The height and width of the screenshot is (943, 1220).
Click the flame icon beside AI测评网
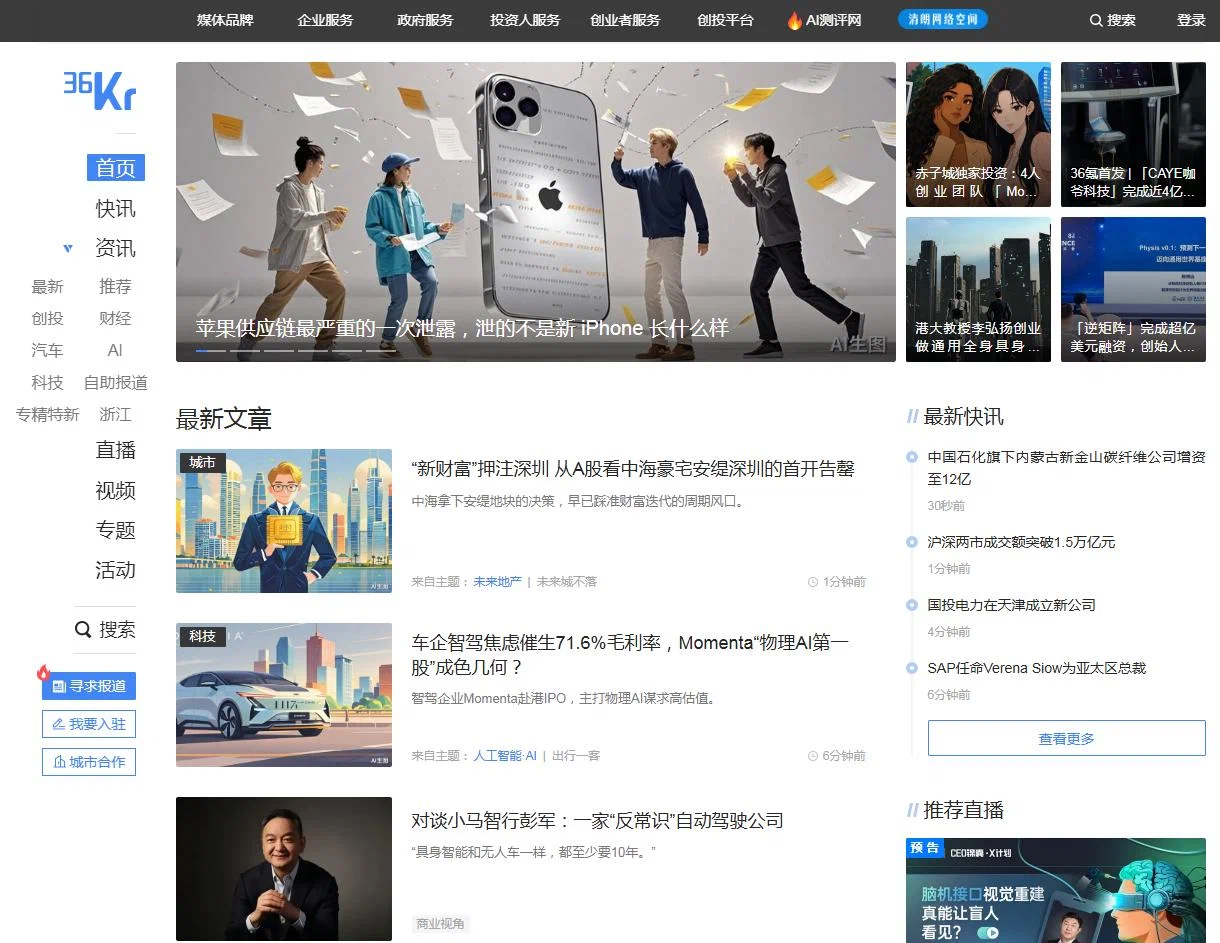tap(794, 20)
